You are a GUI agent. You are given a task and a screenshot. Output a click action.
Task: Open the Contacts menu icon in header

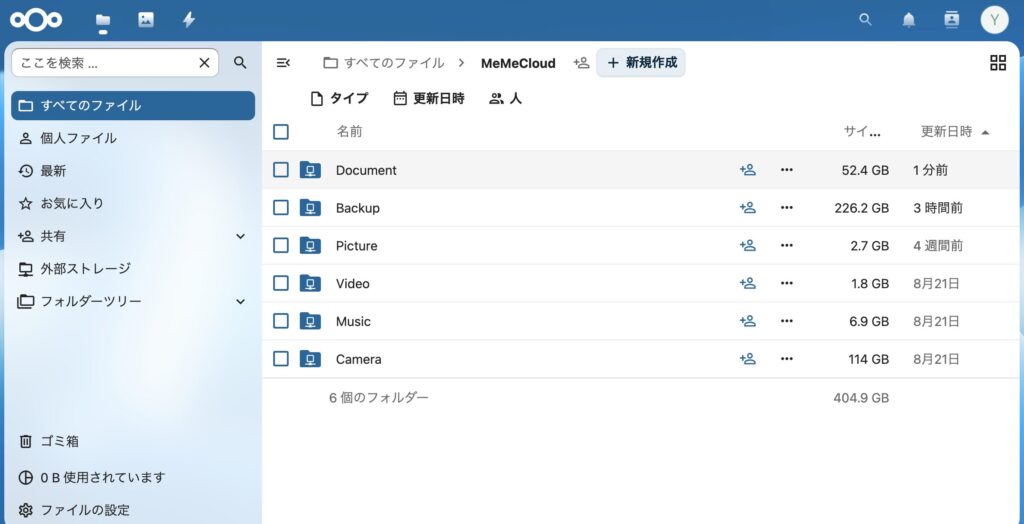(x=951, y=20)
